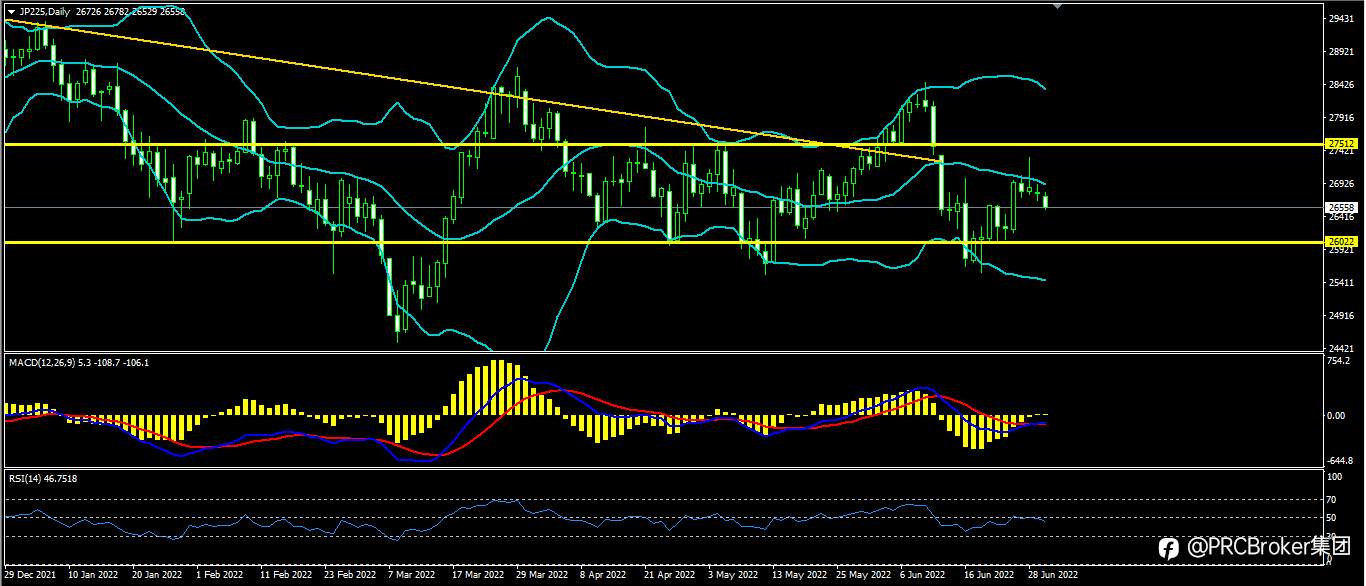Viewport: 1366px width, 586px height.
Task: Click the 21 Apr 2022 date label
Action: tap(668, 576)
